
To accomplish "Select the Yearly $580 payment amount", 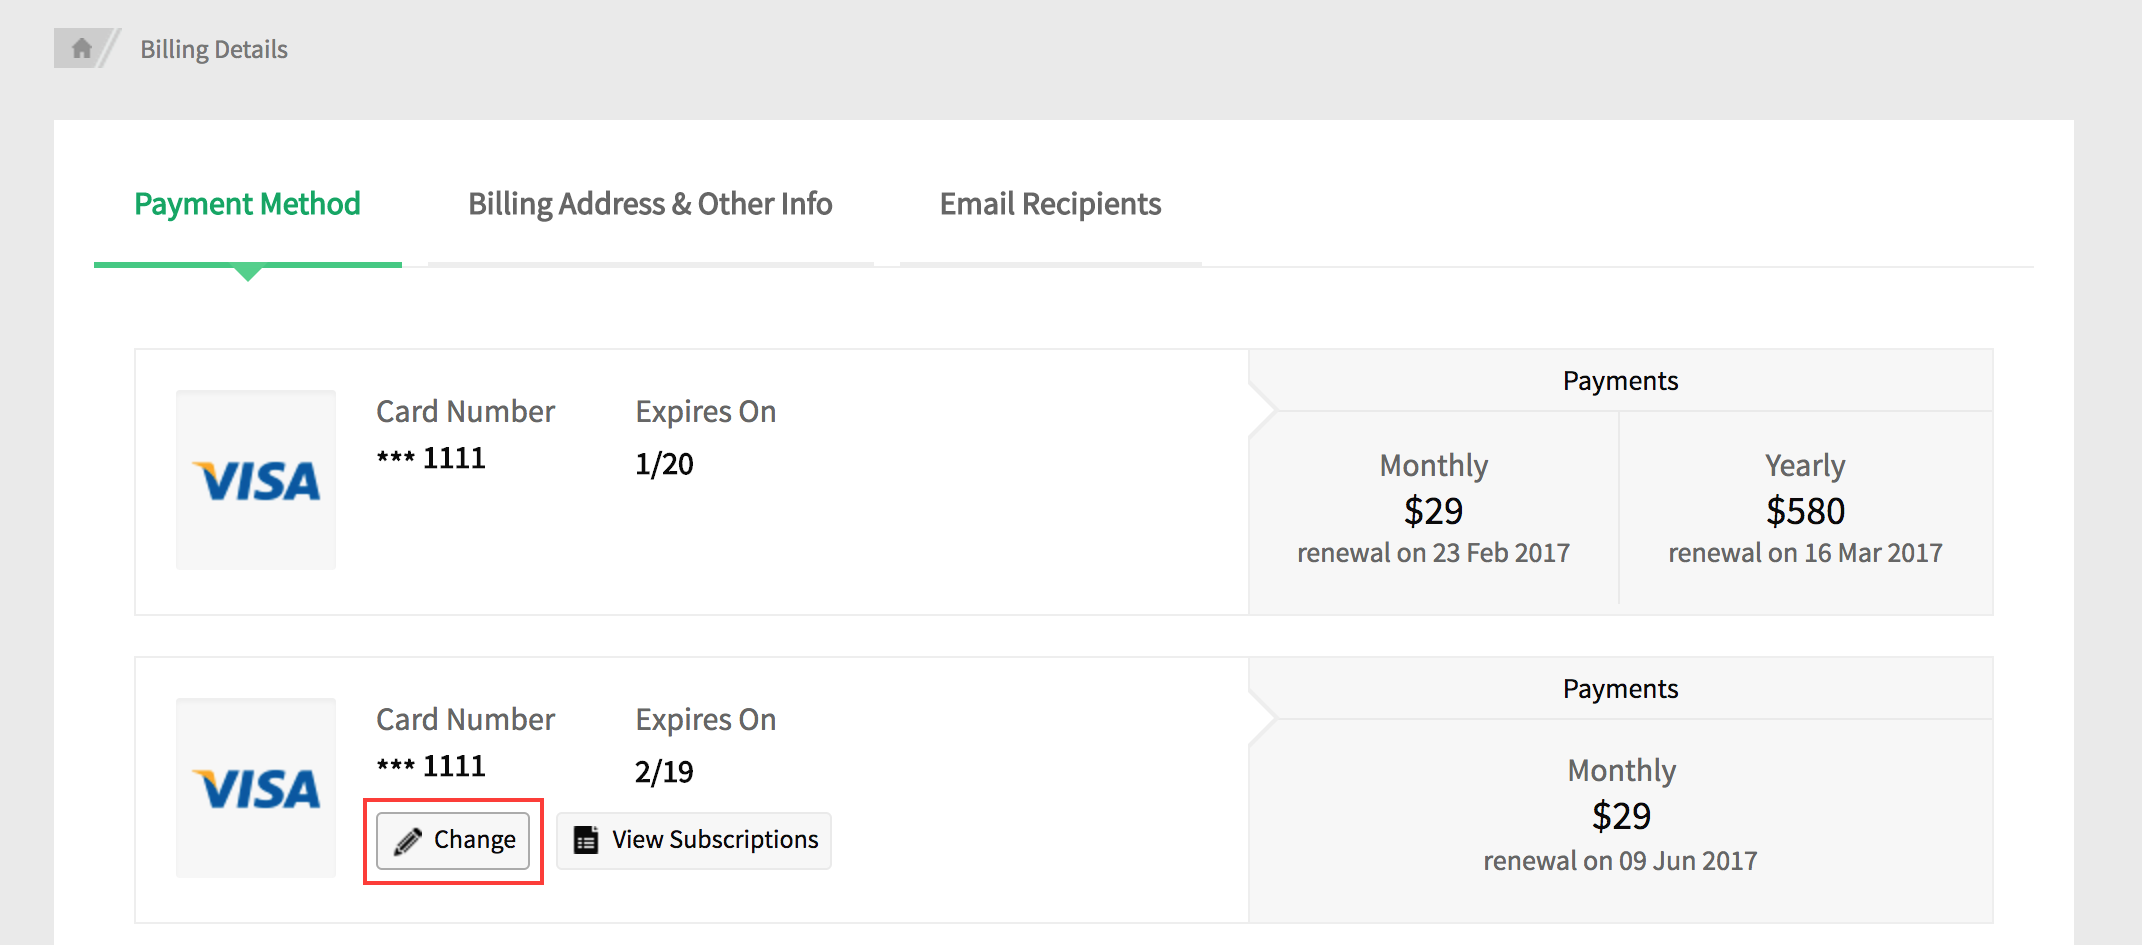I will [1805, 511].
